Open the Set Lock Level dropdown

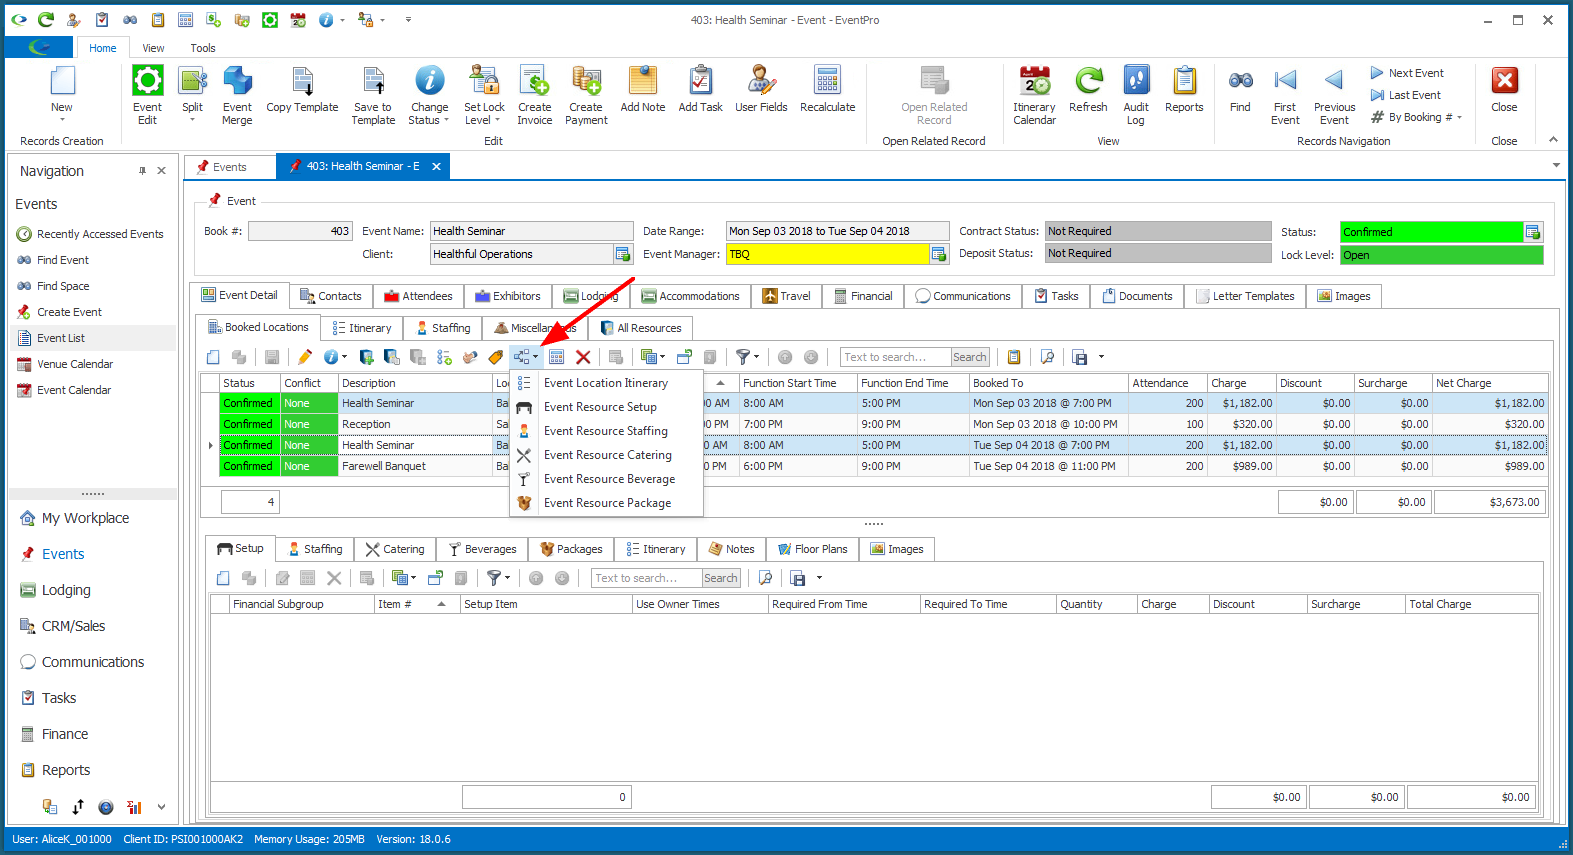pos(497,120)
